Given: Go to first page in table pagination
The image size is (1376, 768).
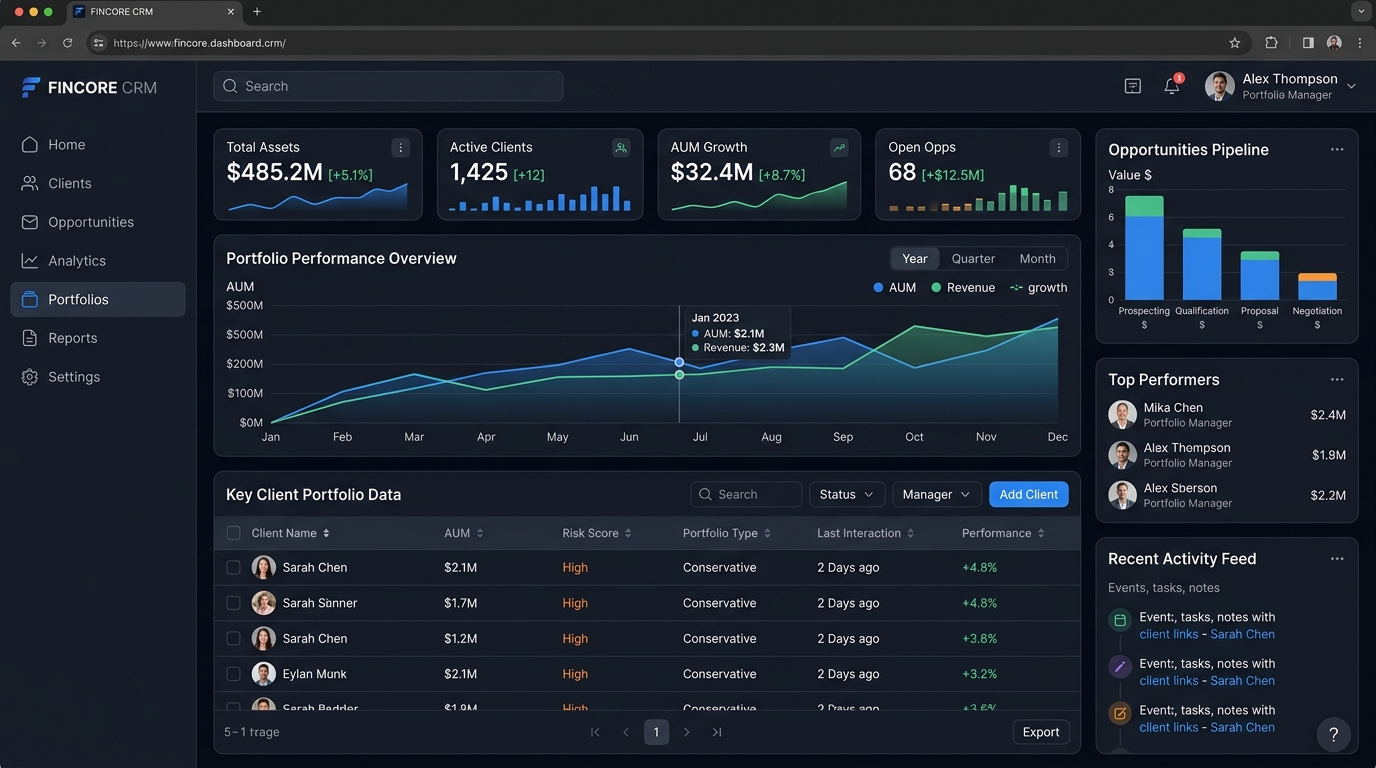Looking at the screenshot, I should pos(595,732).
